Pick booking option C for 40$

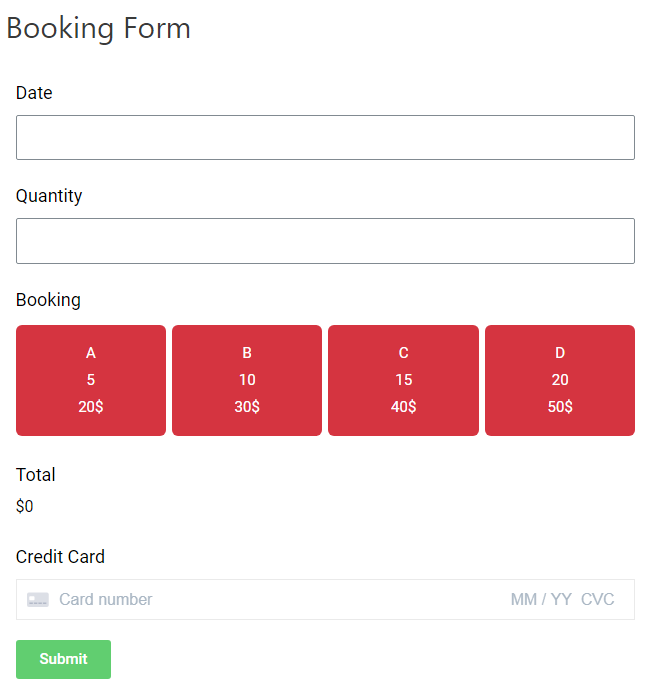tap(403, 380)
